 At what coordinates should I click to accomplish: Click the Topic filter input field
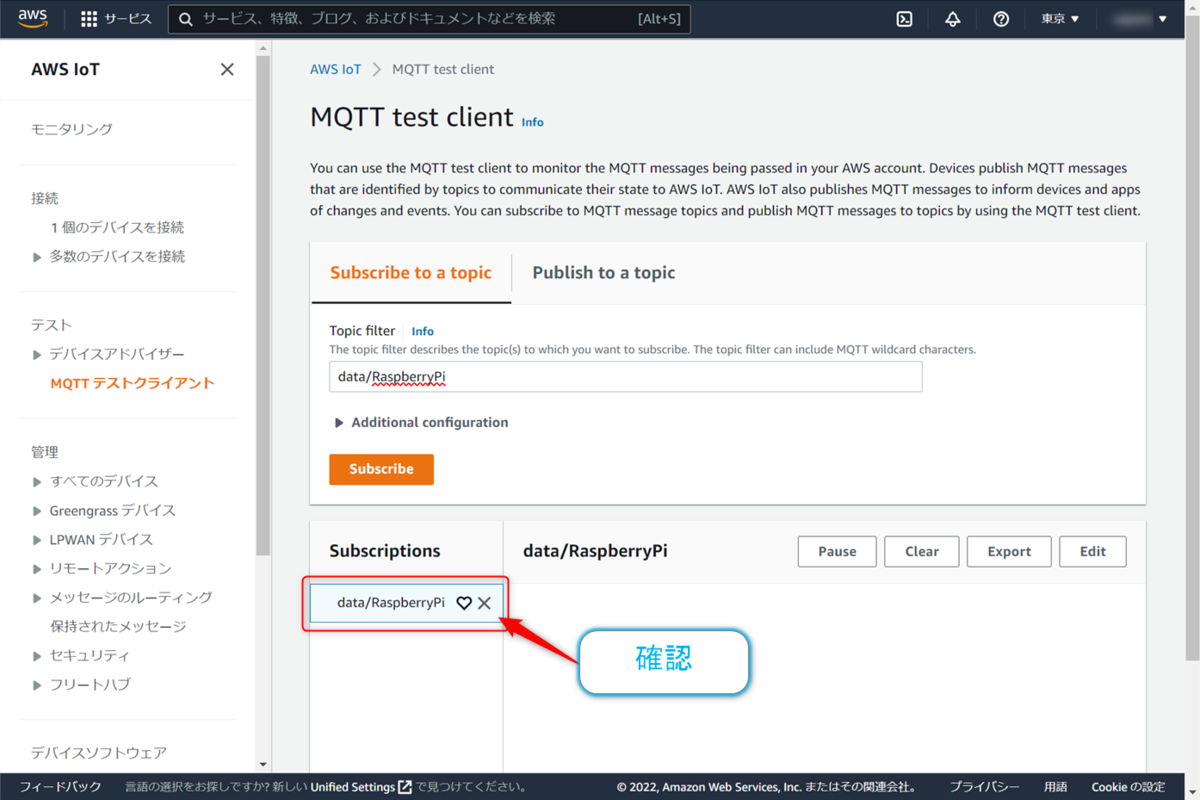coord(626,377)
